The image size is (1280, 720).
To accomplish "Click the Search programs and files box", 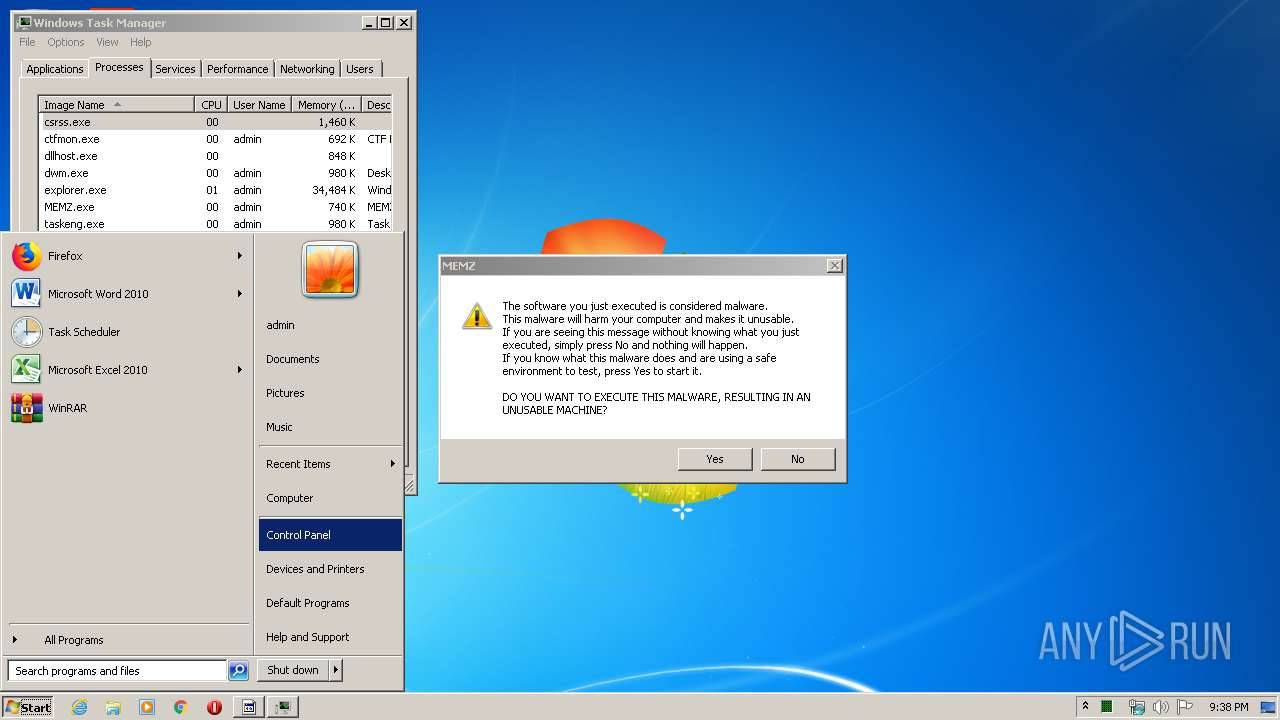I will click(x=117, y=671).
